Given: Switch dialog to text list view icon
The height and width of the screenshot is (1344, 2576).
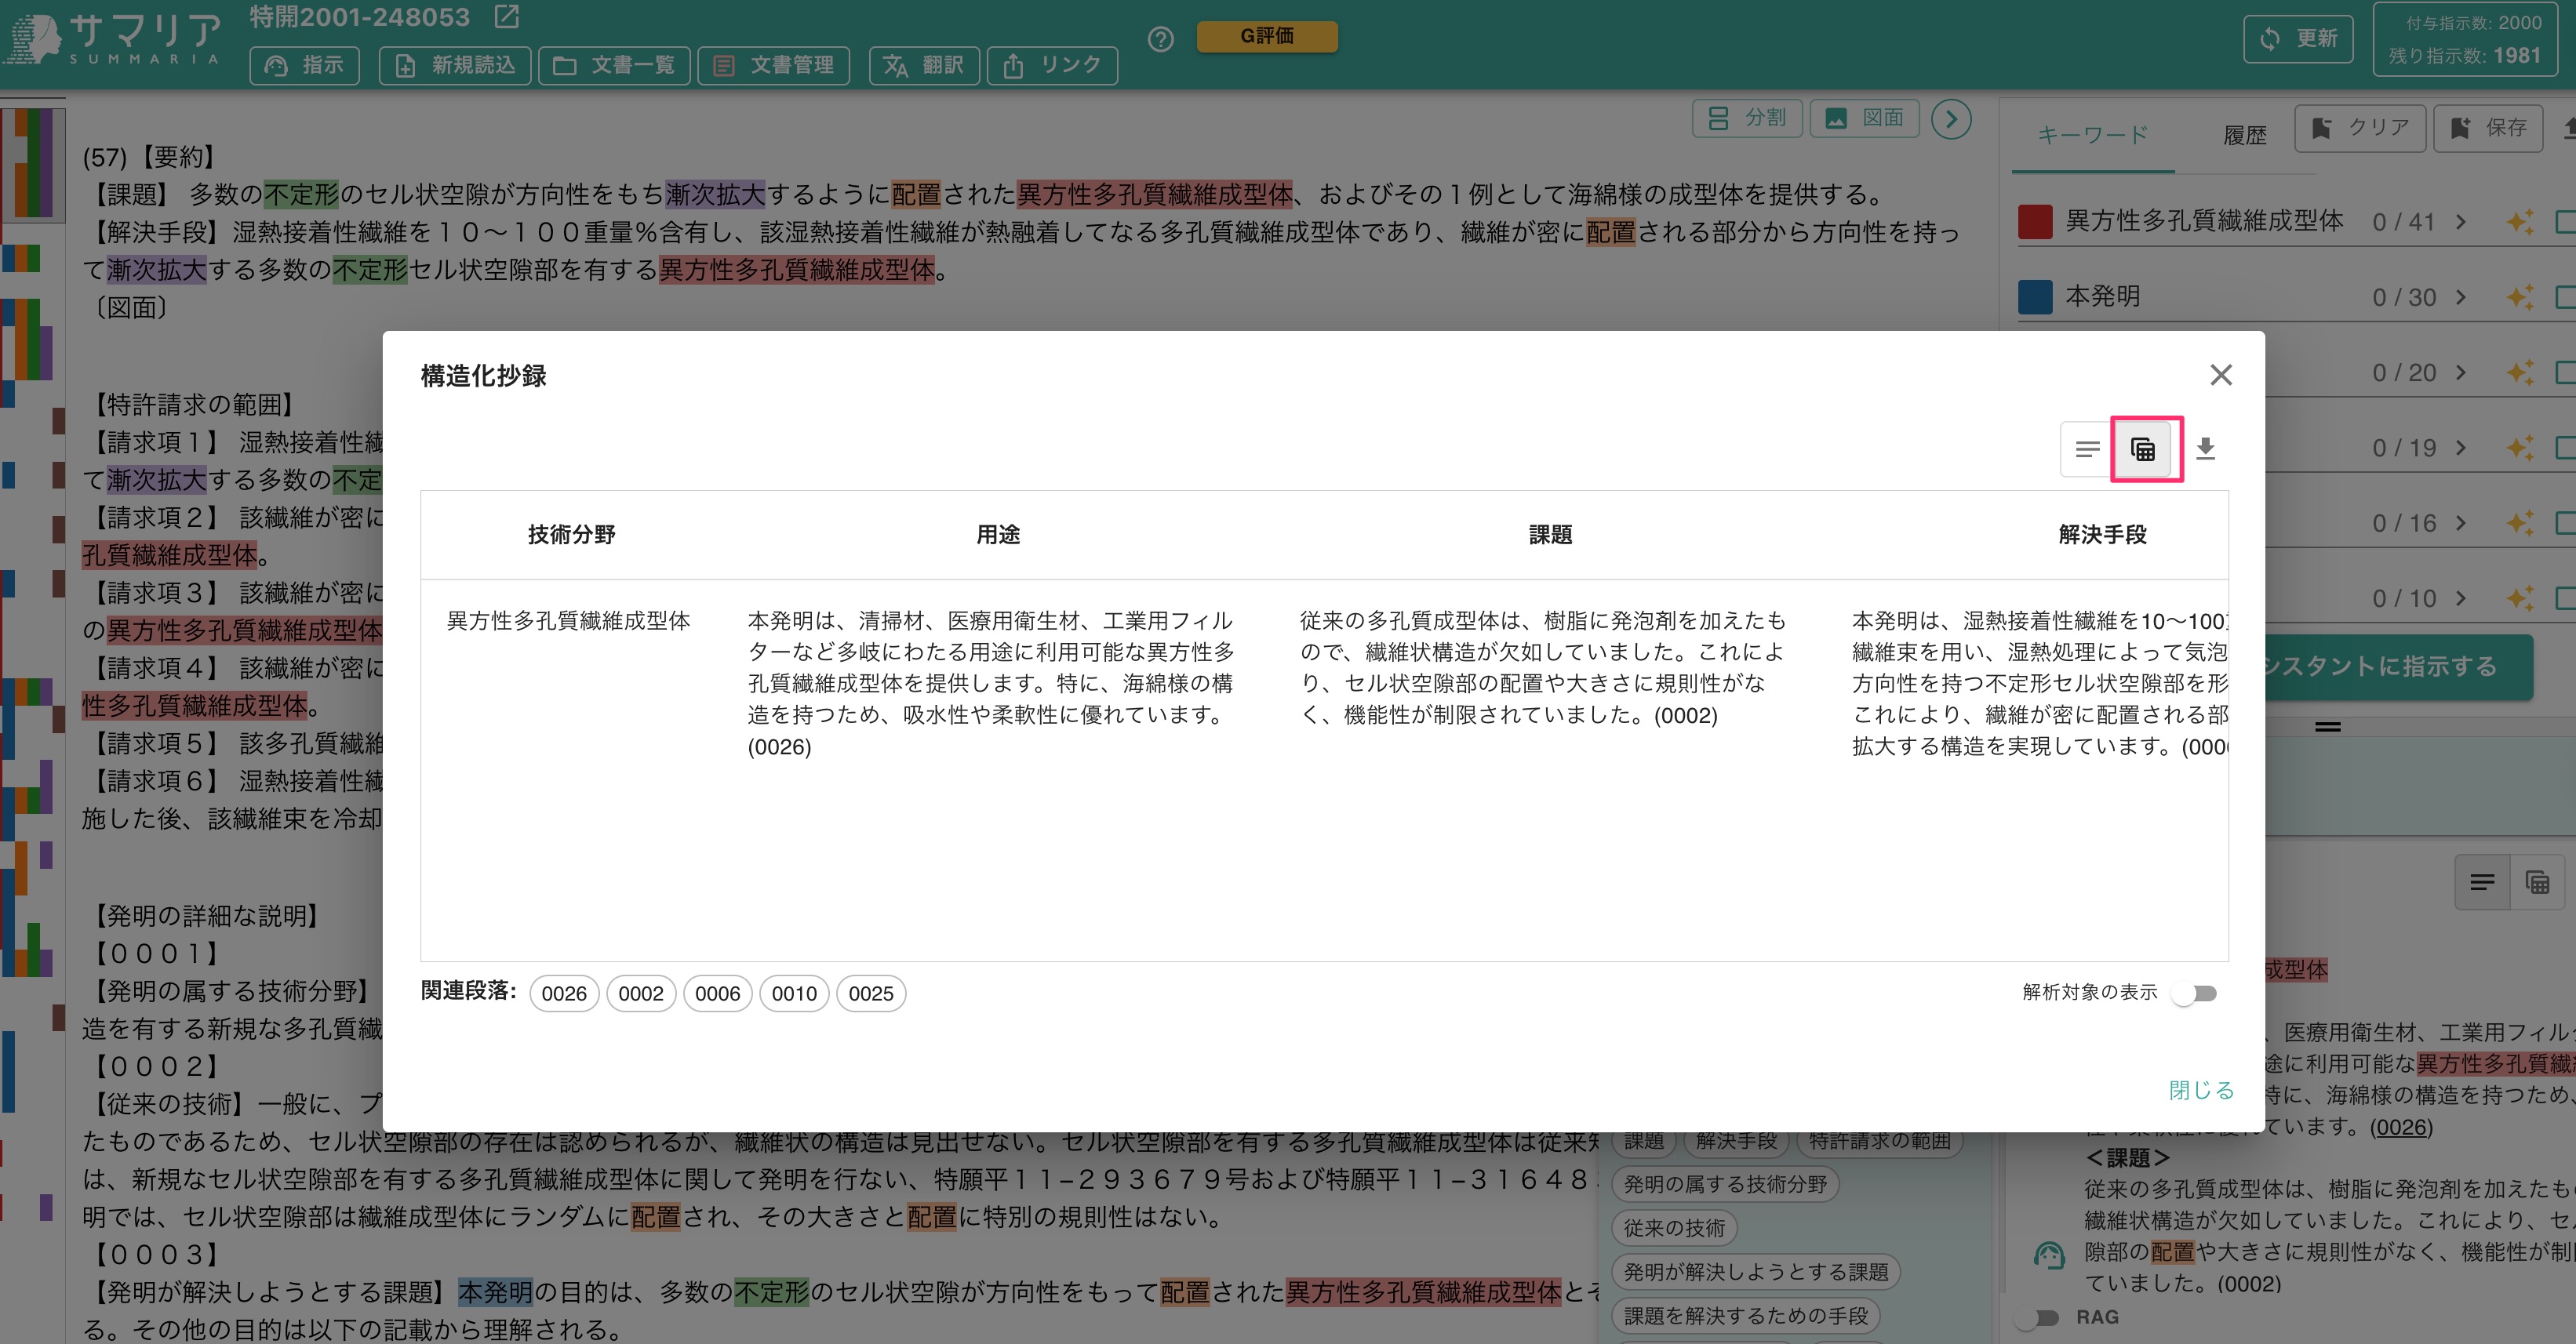Looking at the screenshot, I should point(2087,449).
